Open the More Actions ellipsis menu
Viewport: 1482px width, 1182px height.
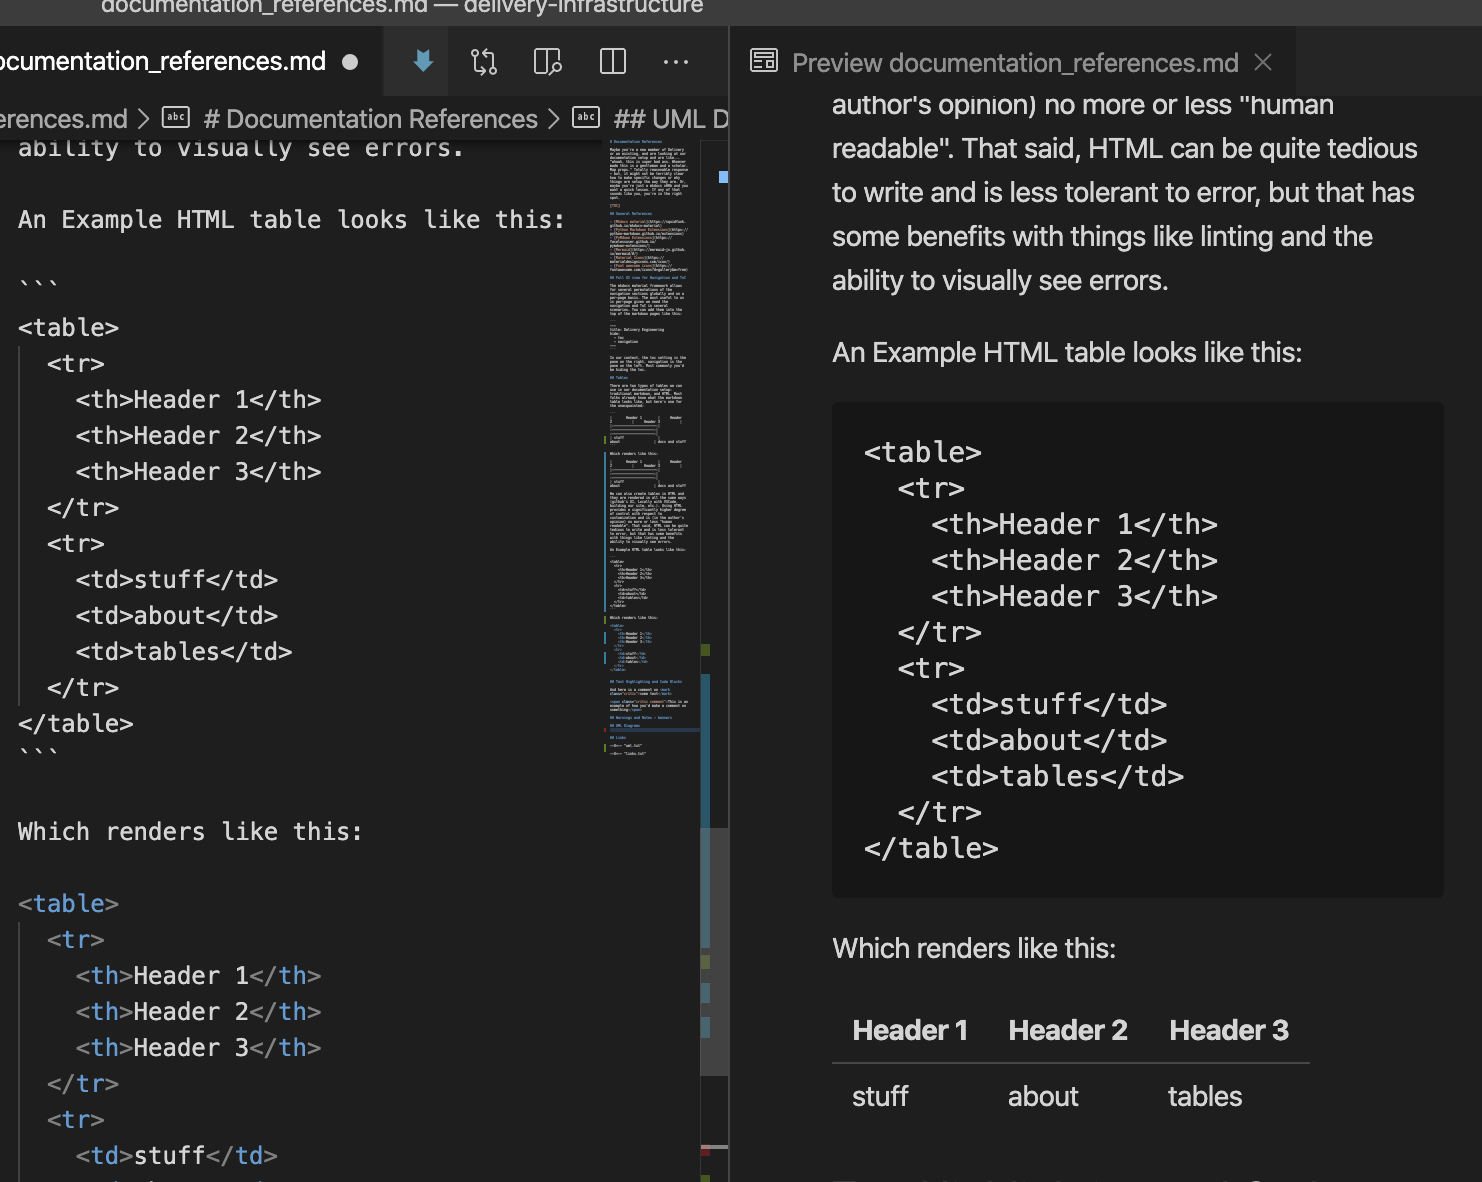point(676,62)
